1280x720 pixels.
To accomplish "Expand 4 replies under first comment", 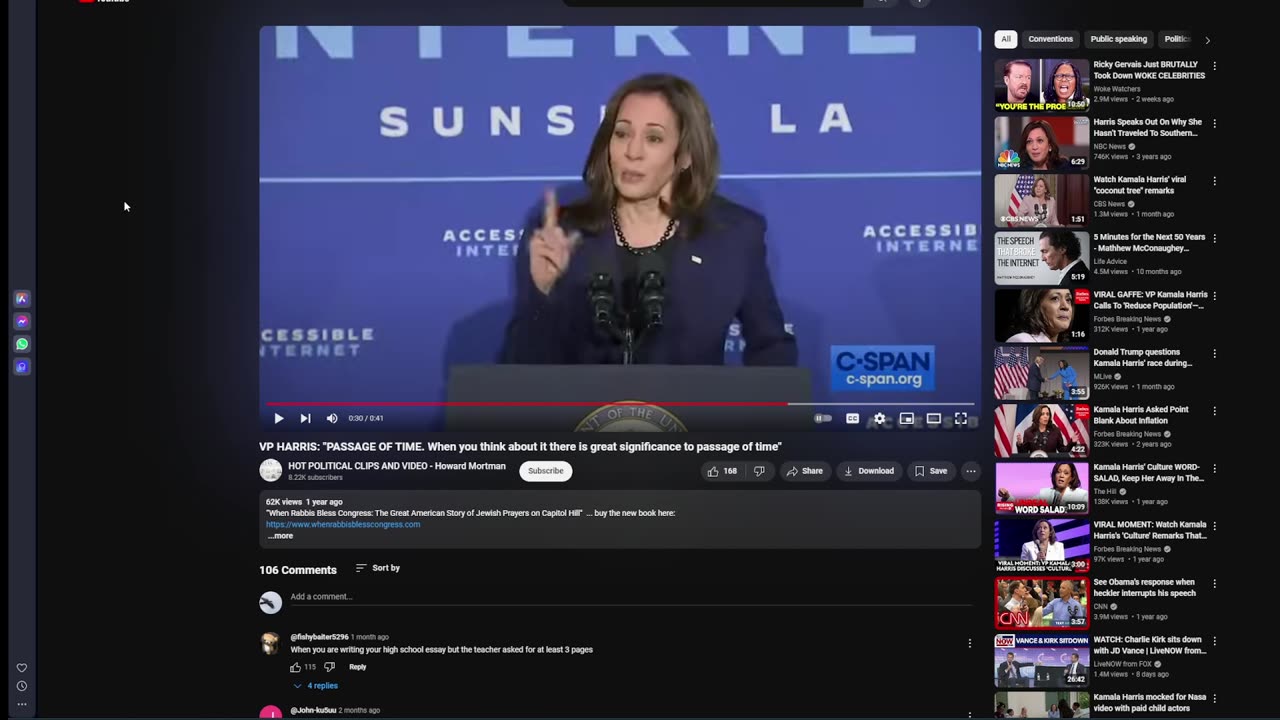I will tap(316, 686).
